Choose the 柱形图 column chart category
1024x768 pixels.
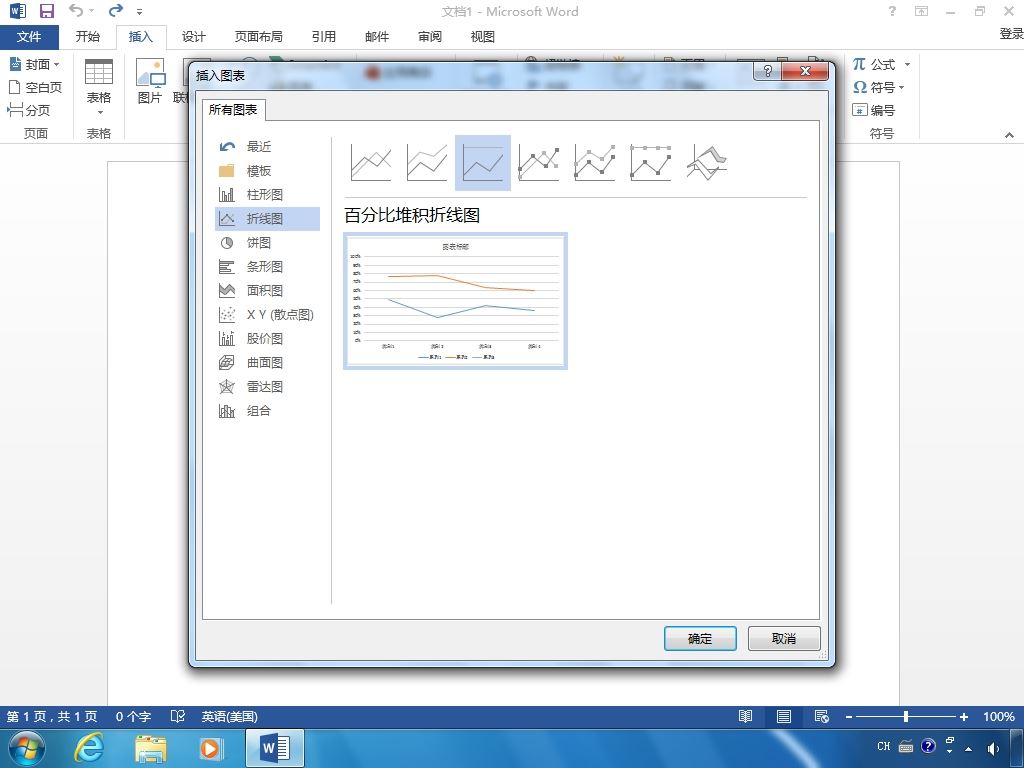point(267,195)
